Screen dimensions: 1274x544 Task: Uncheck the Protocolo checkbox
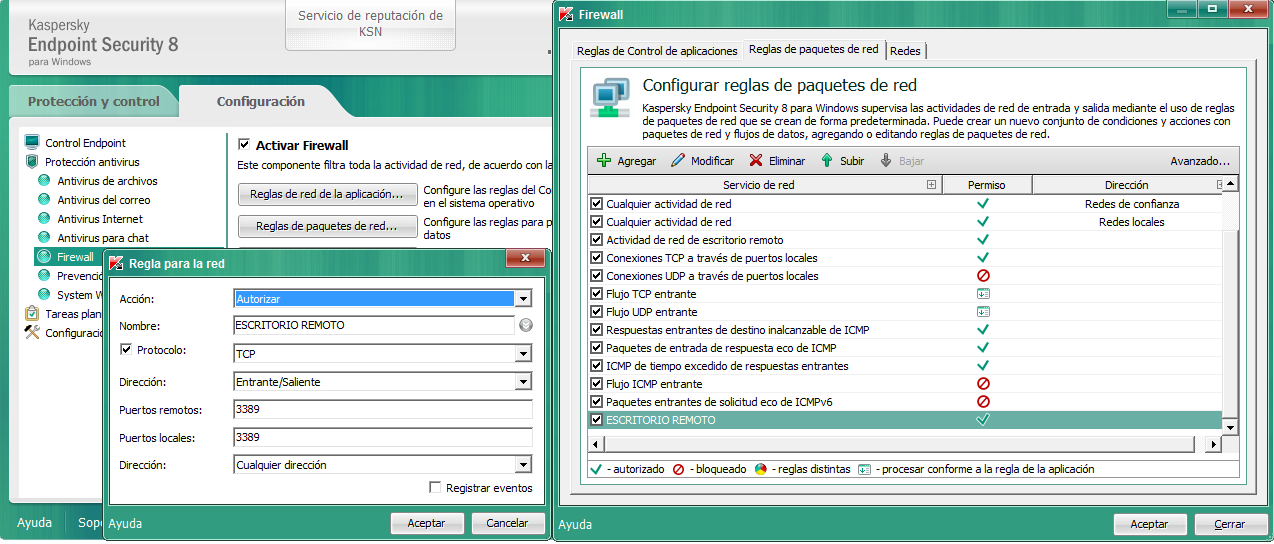[x=126, y=350]
